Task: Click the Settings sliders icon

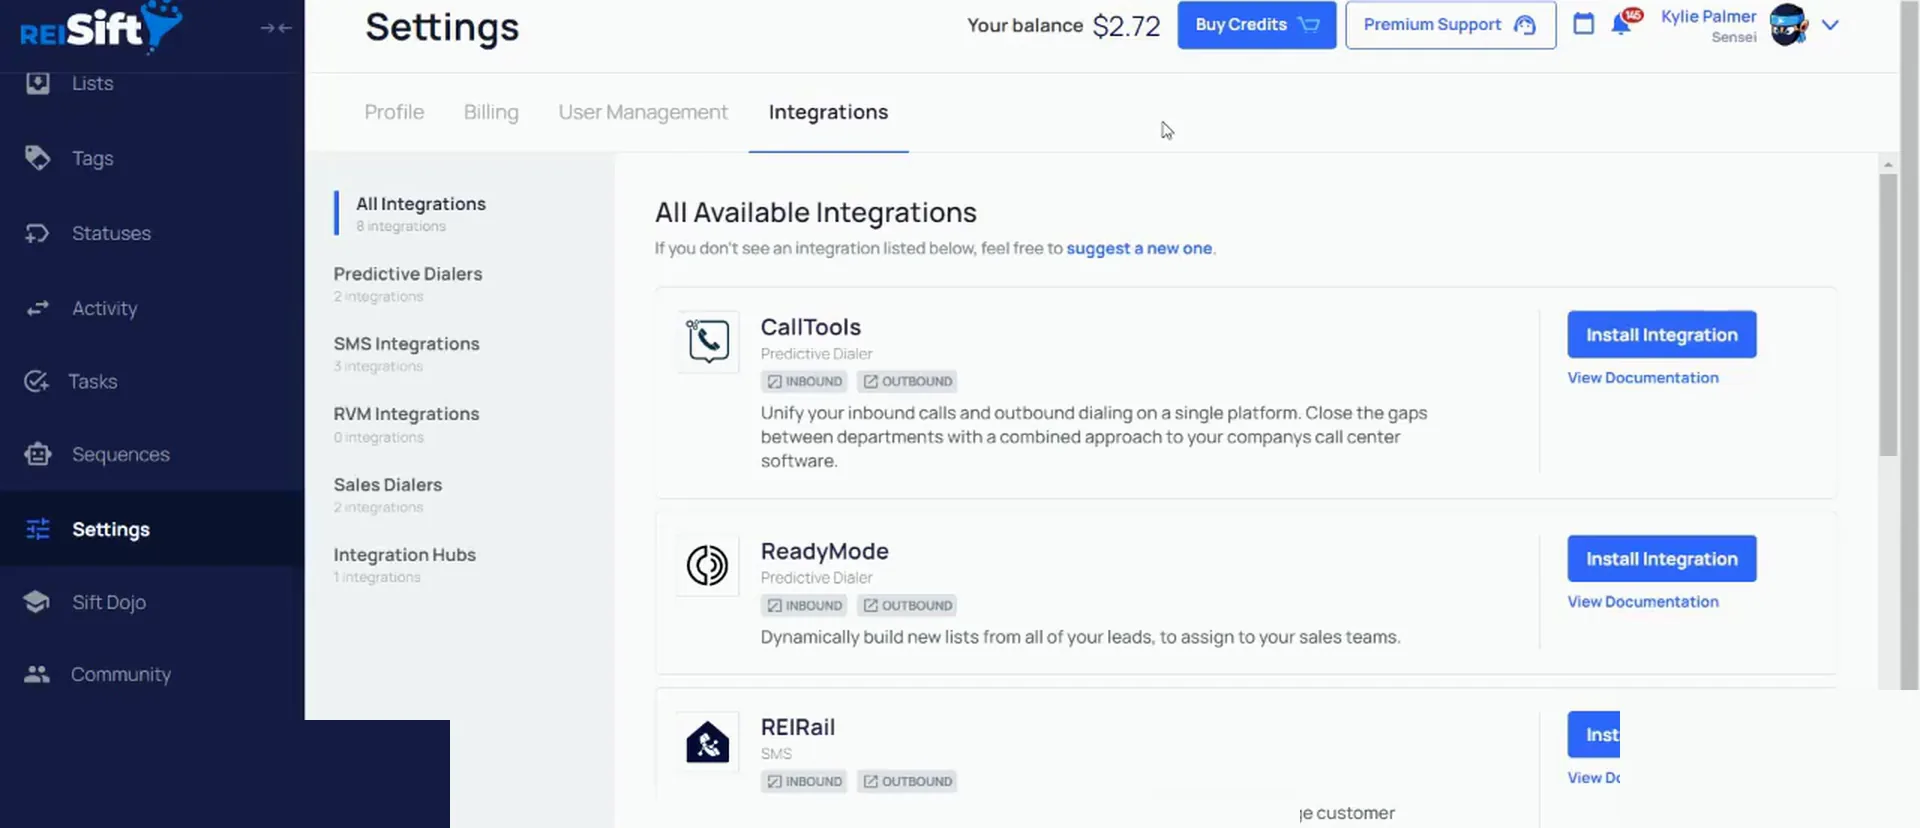Action: (38, 529)
